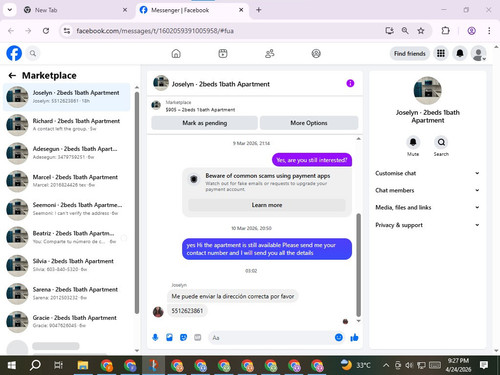Screen dimensions: 500x375
Task: Open the Adesegun conversation
Action: (67, 153)
